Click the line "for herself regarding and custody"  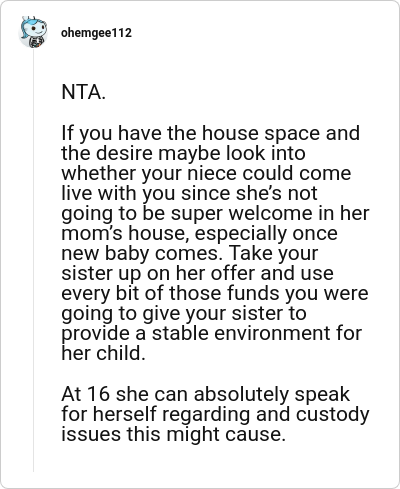point(215,414)
